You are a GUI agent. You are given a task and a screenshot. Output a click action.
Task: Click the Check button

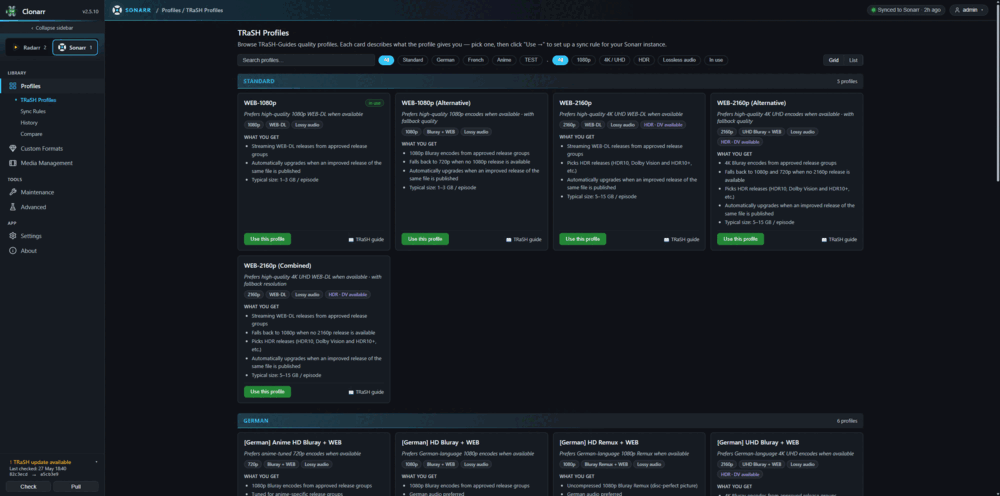(29, 486)
